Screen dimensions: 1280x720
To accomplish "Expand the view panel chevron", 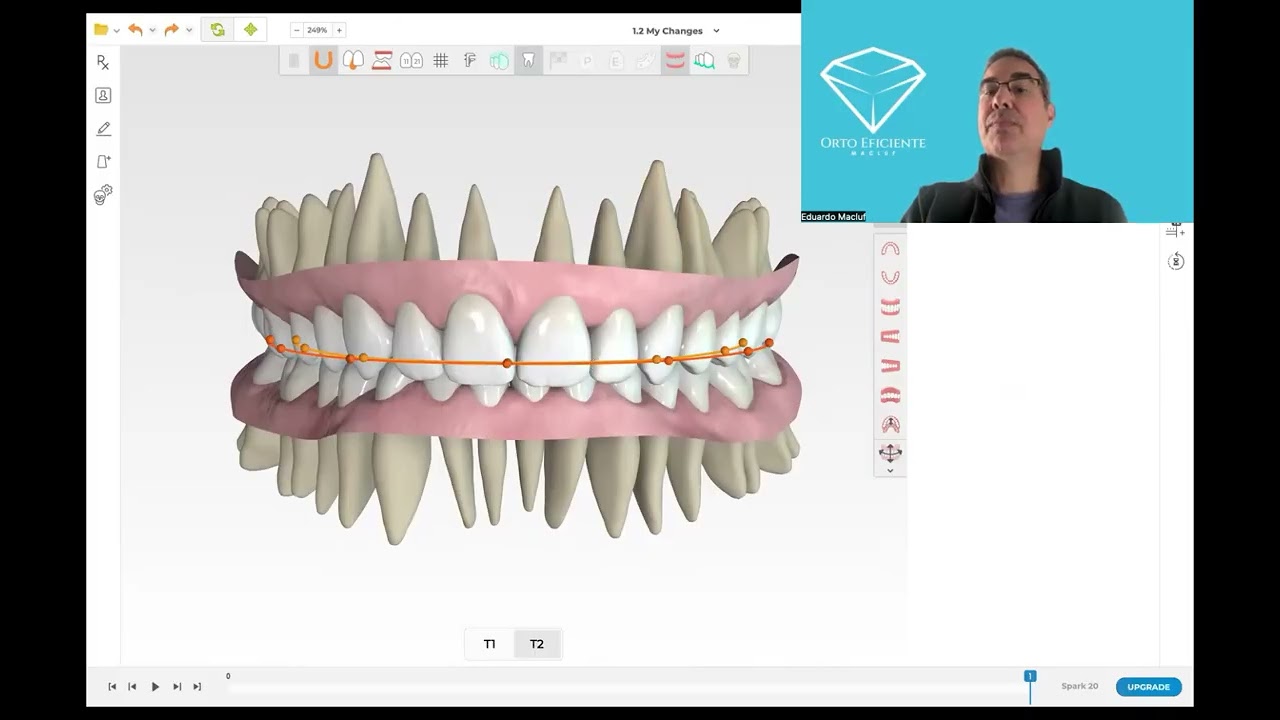I will [x=890, y=470].
